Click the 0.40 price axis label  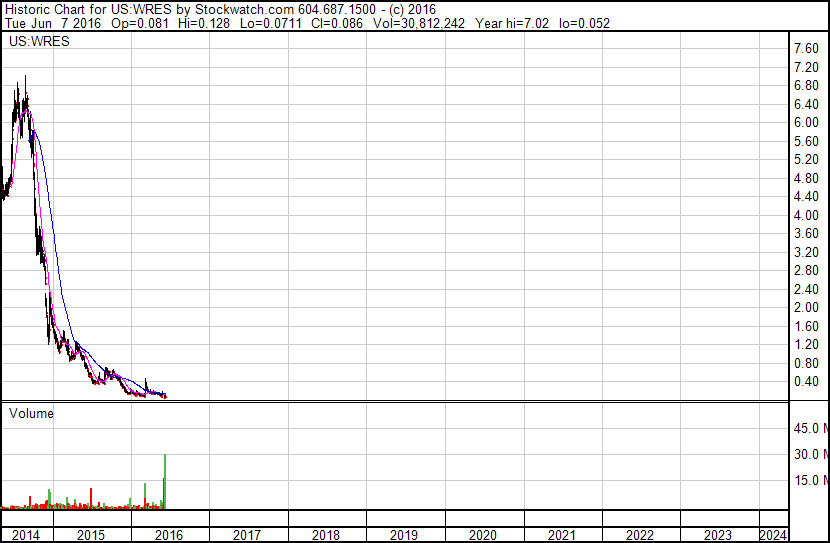[806, 382]
